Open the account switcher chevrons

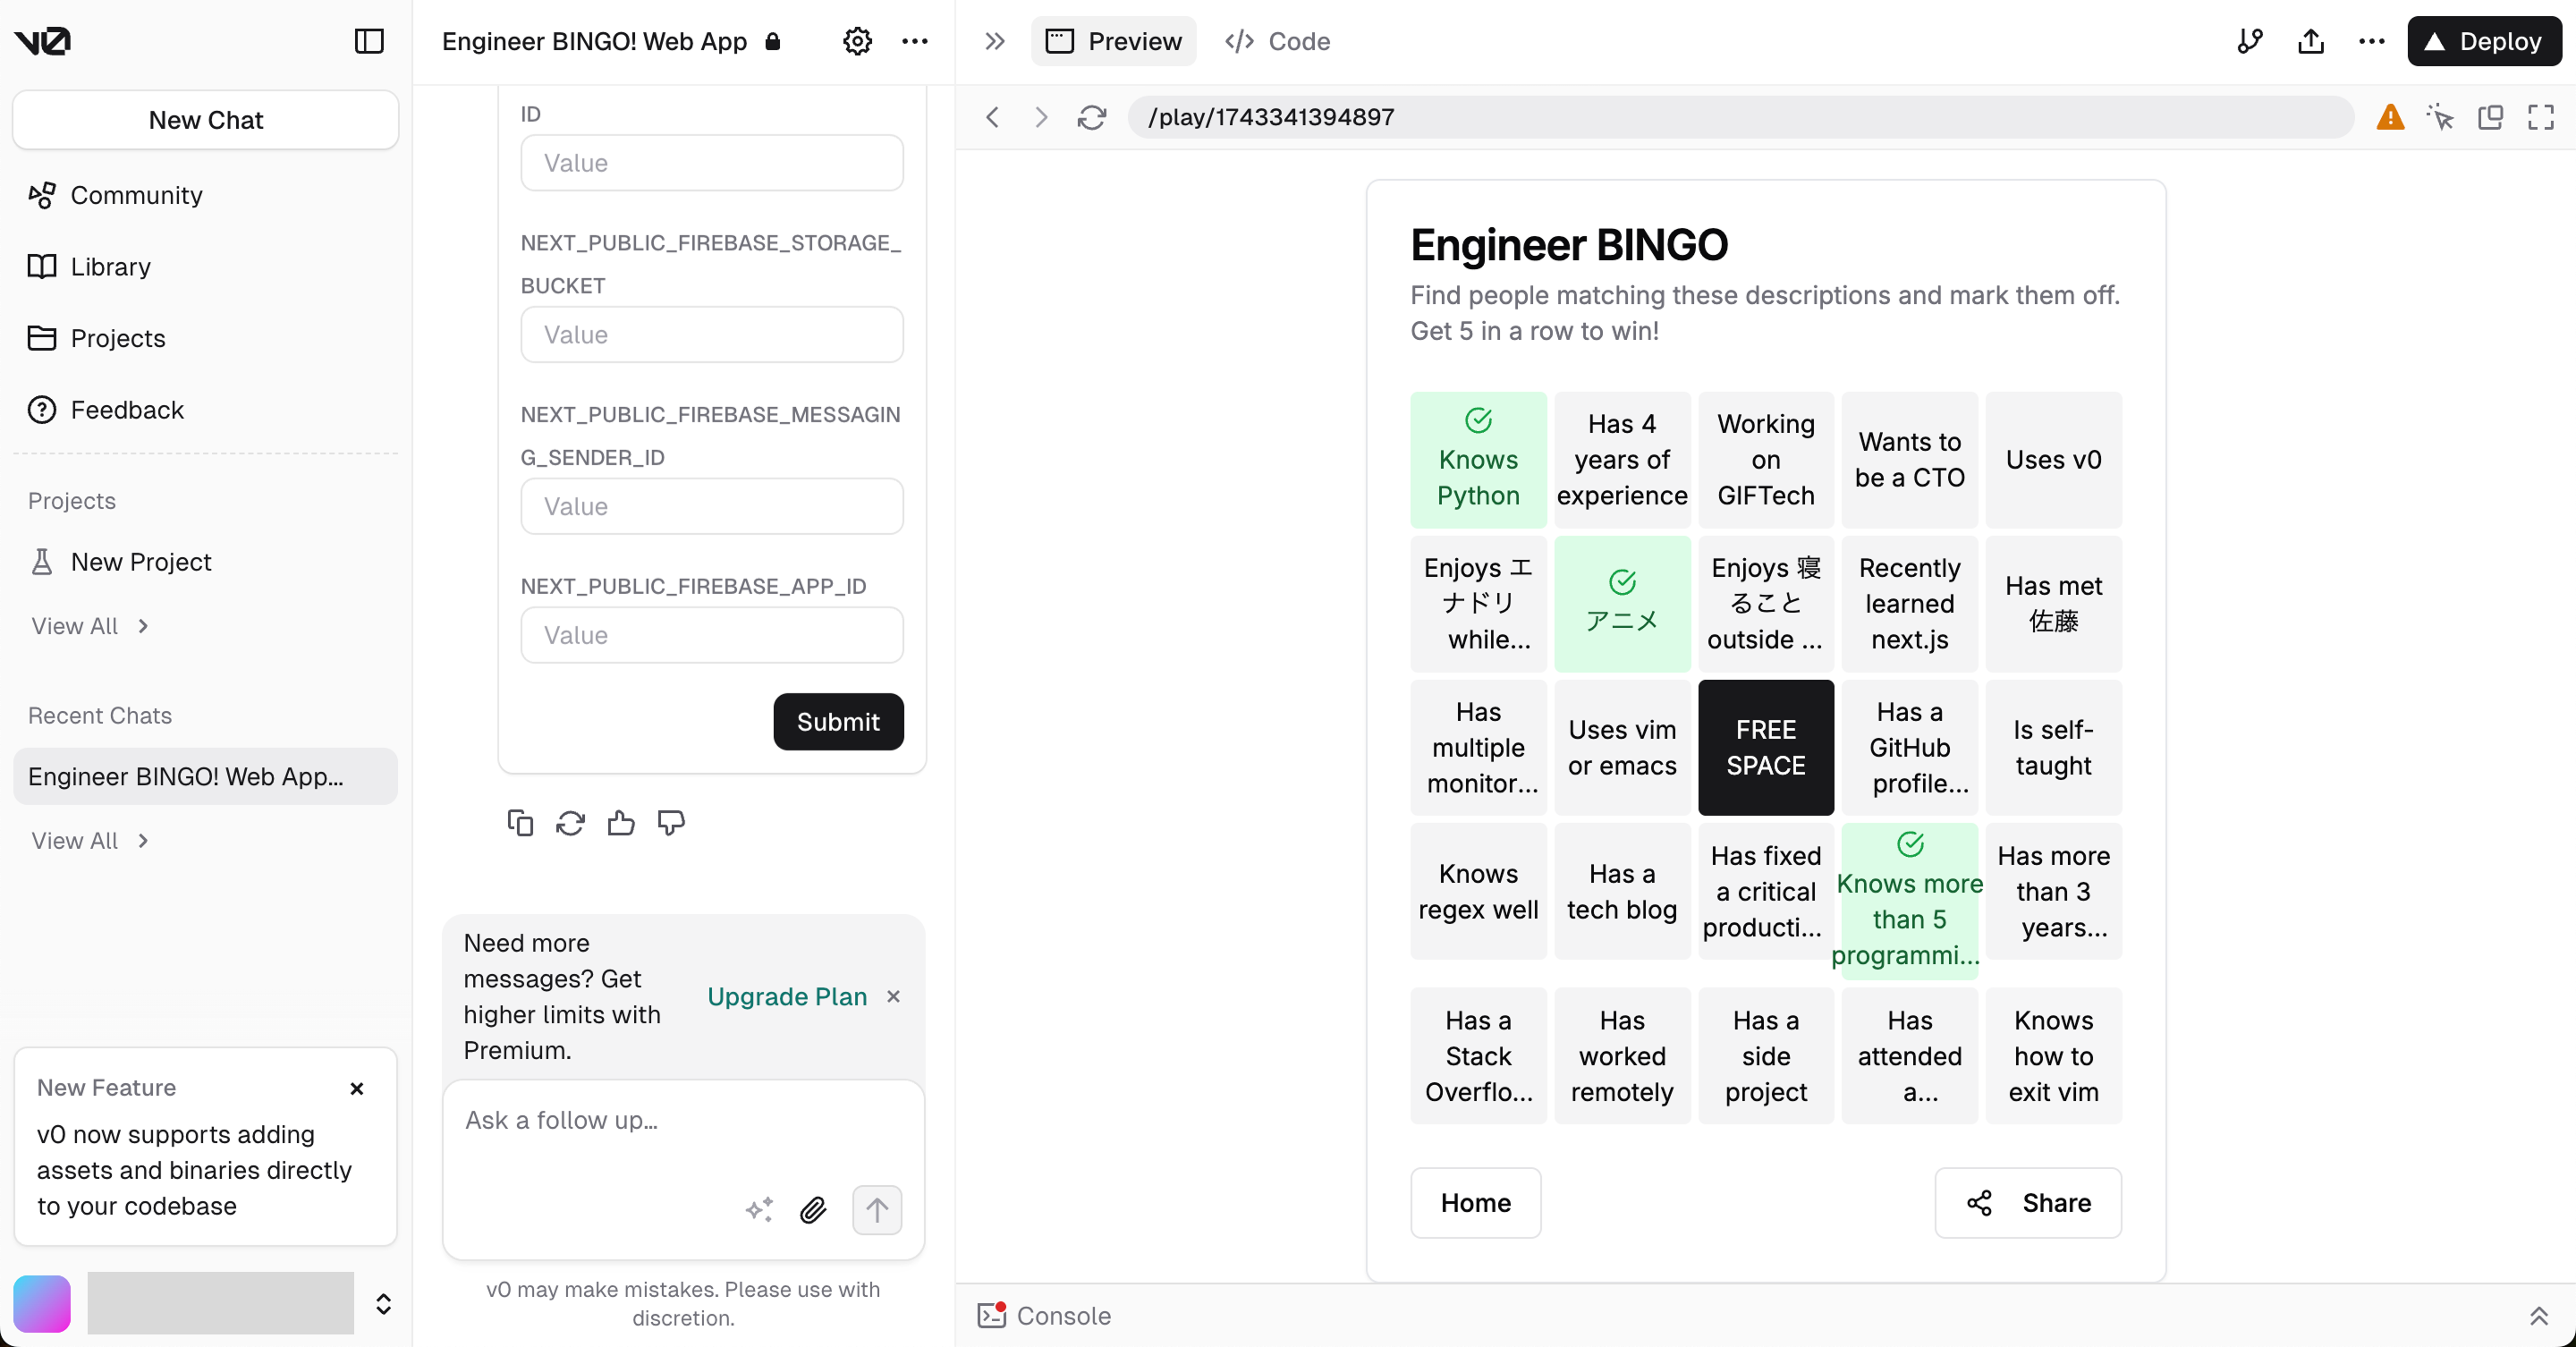[x=383, y=1303]
